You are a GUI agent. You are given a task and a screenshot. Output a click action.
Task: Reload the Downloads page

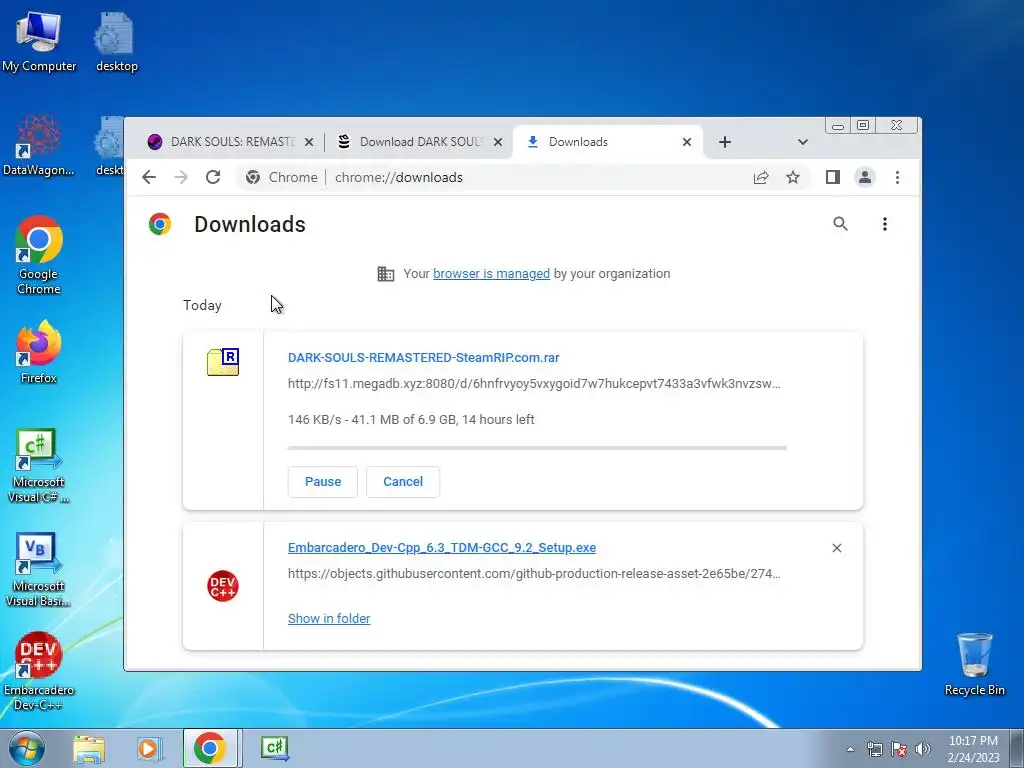[213, 177]
